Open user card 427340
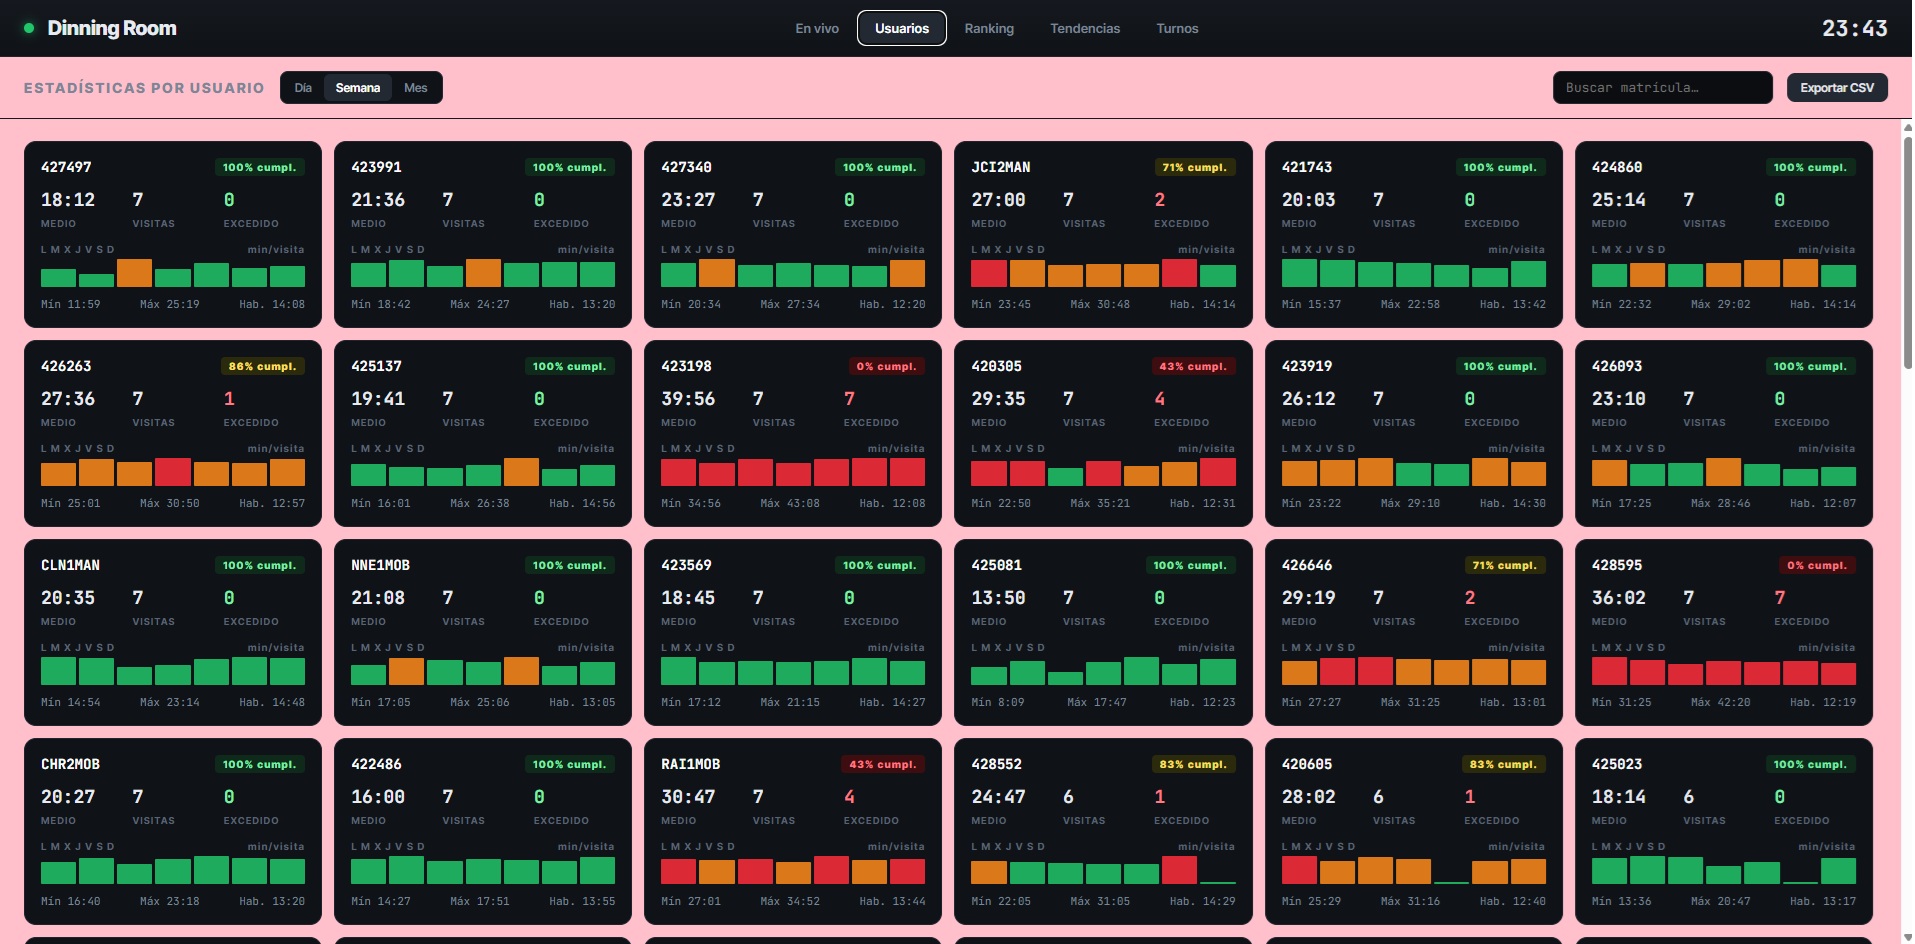 (793, 234)
